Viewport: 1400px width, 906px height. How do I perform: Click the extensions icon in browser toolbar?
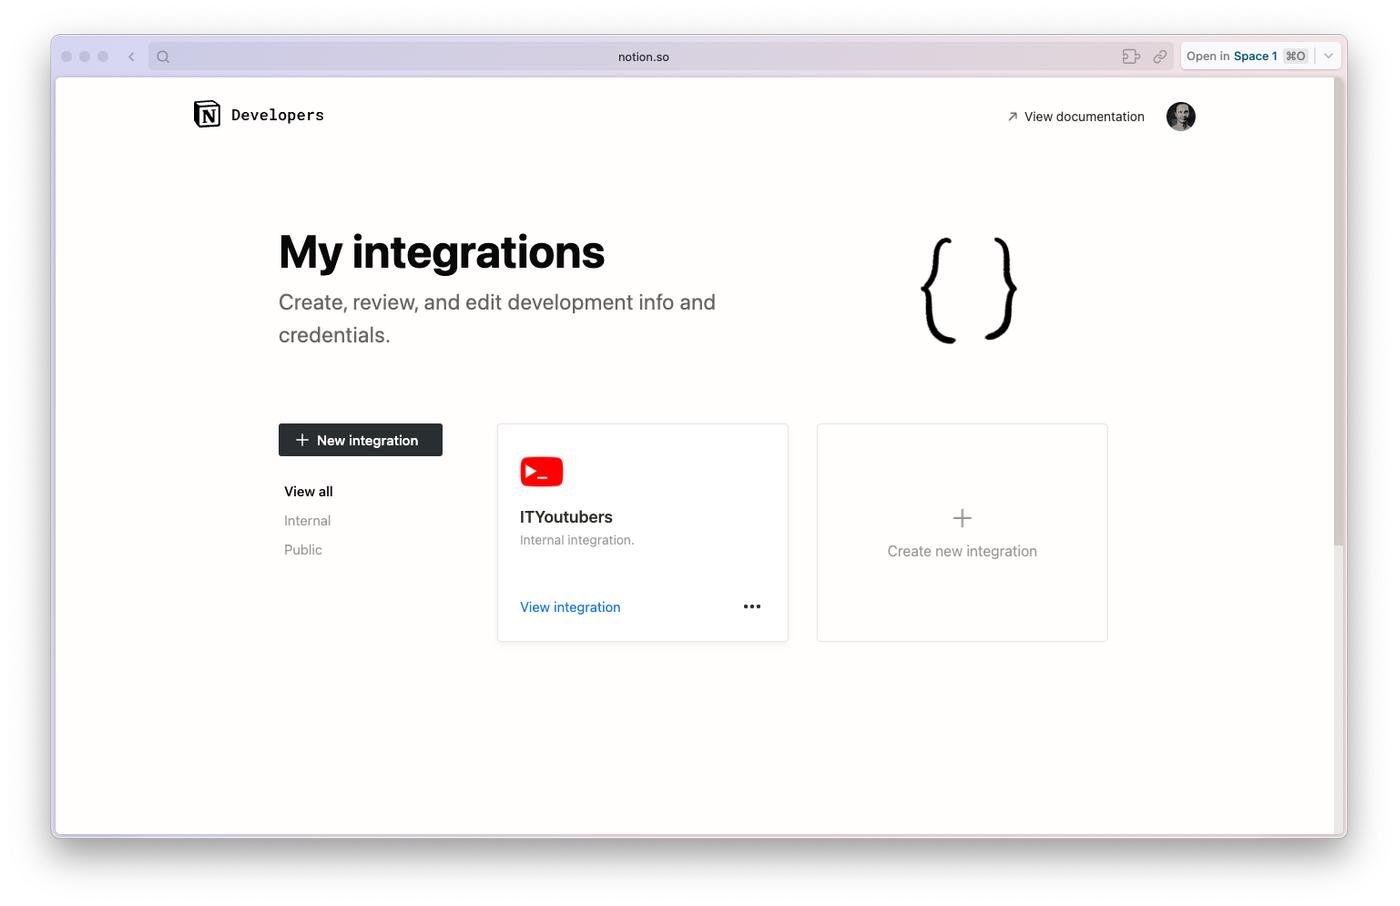coord(1131,57)
